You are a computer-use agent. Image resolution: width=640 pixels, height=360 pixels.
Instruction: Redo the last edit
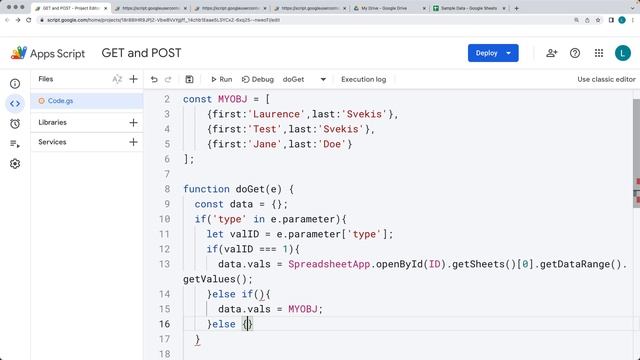point(168,80)
